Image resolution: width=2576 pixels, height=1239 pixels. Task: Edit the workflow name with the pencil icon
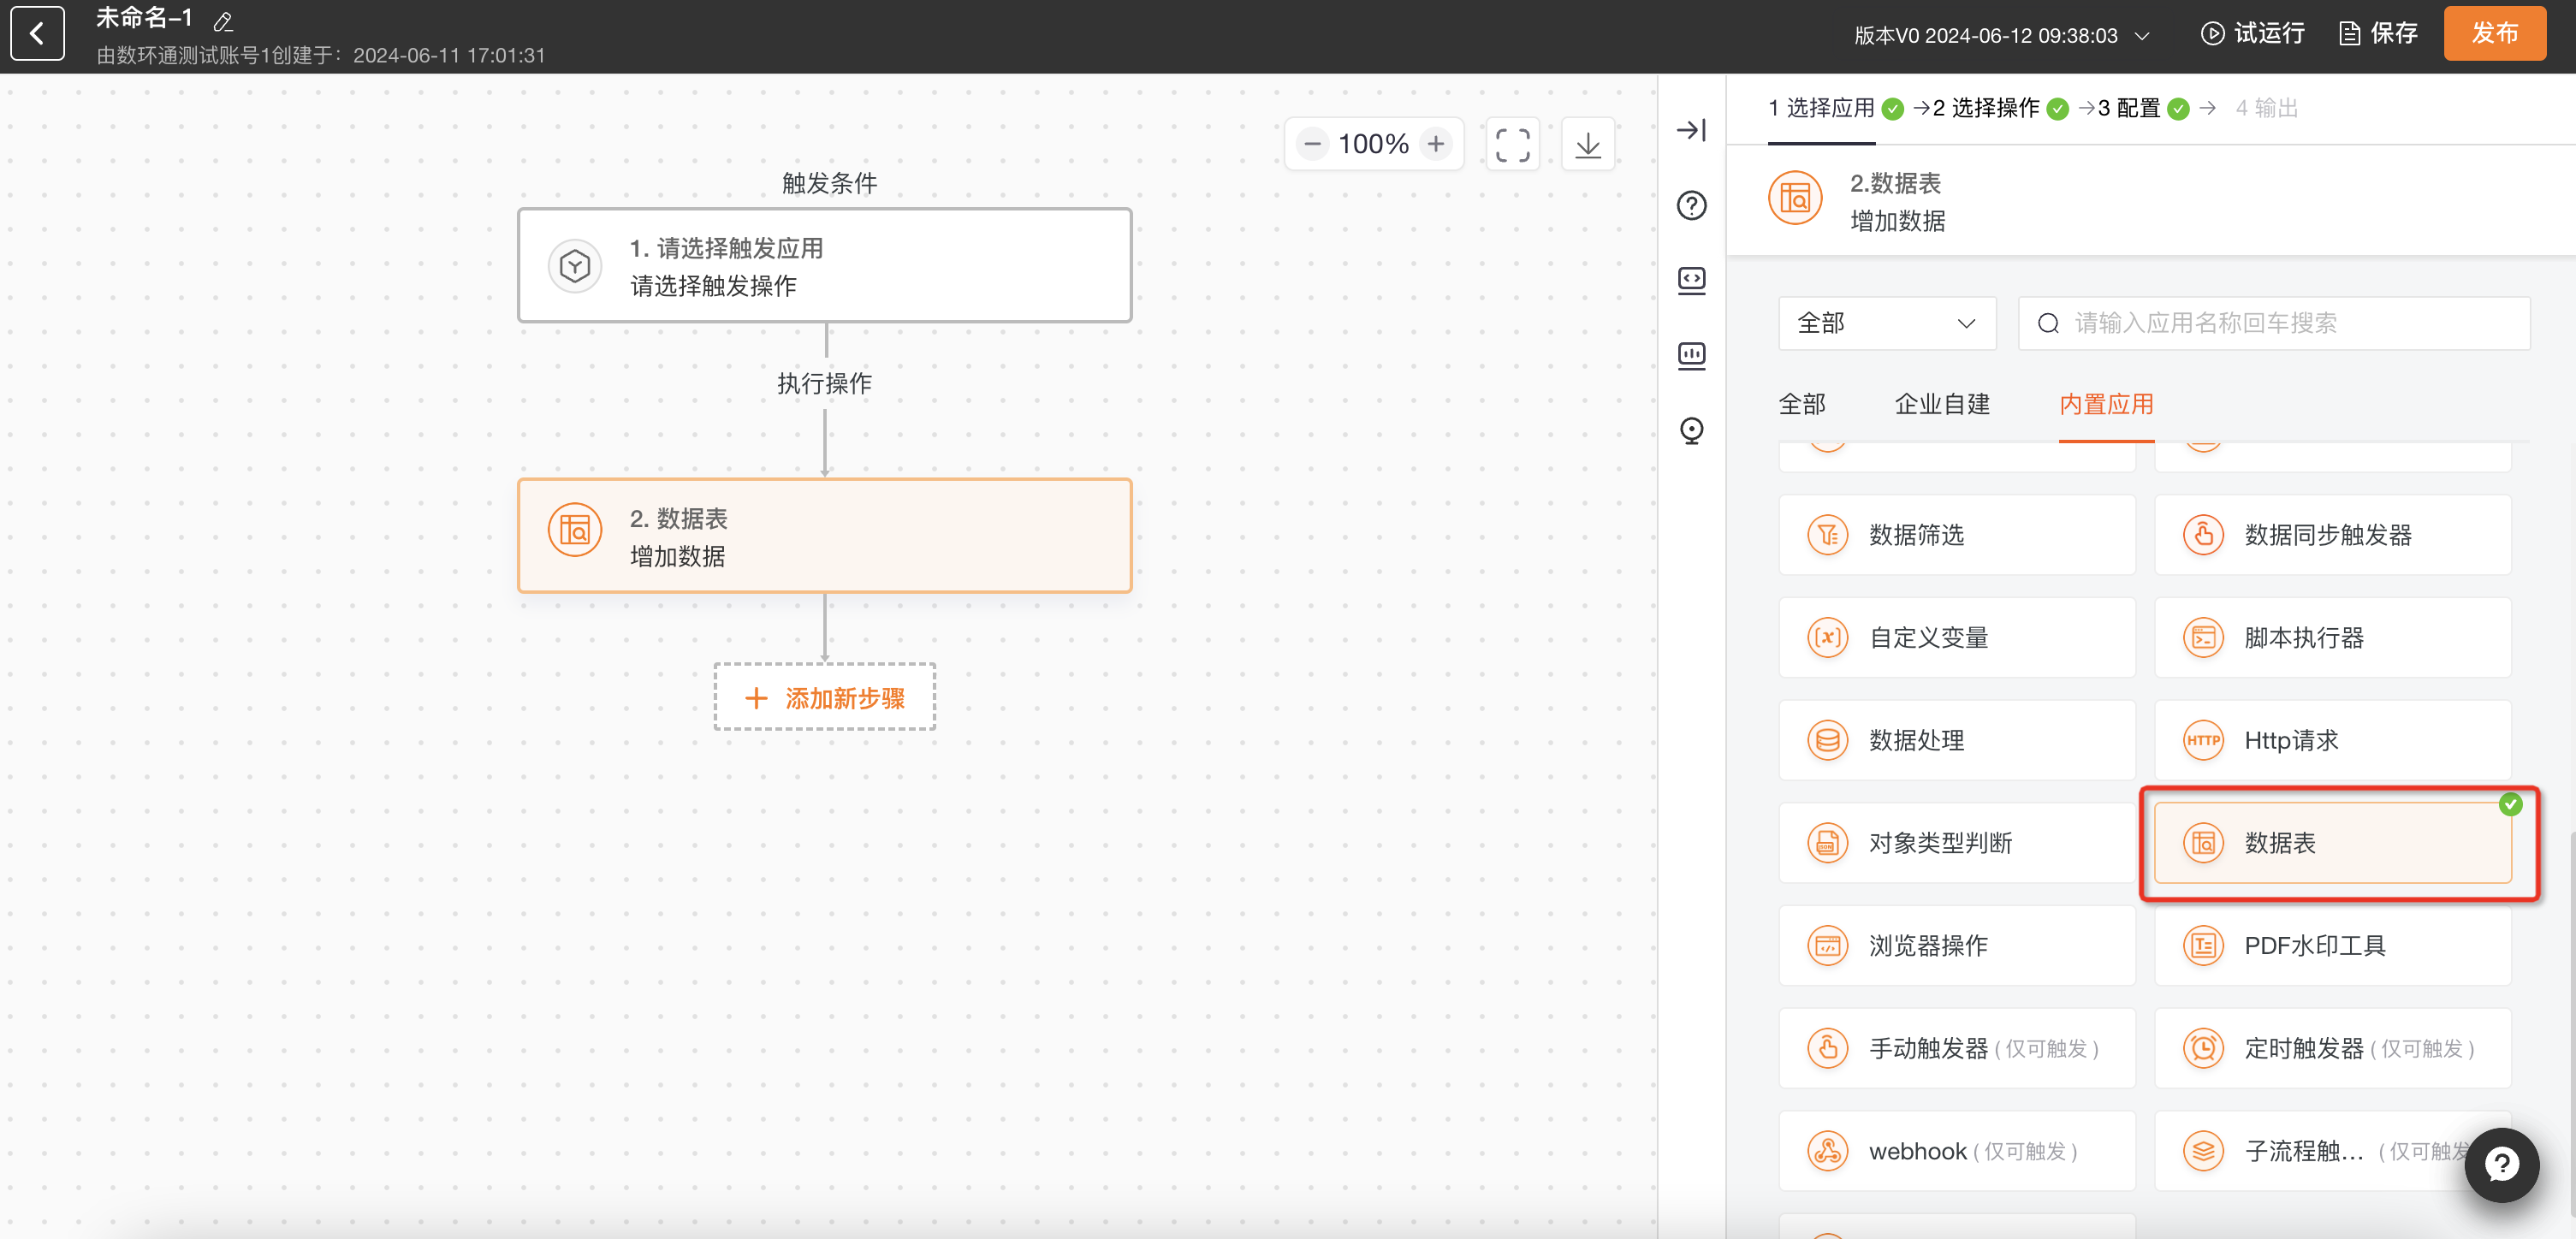(x=223, y=21)
